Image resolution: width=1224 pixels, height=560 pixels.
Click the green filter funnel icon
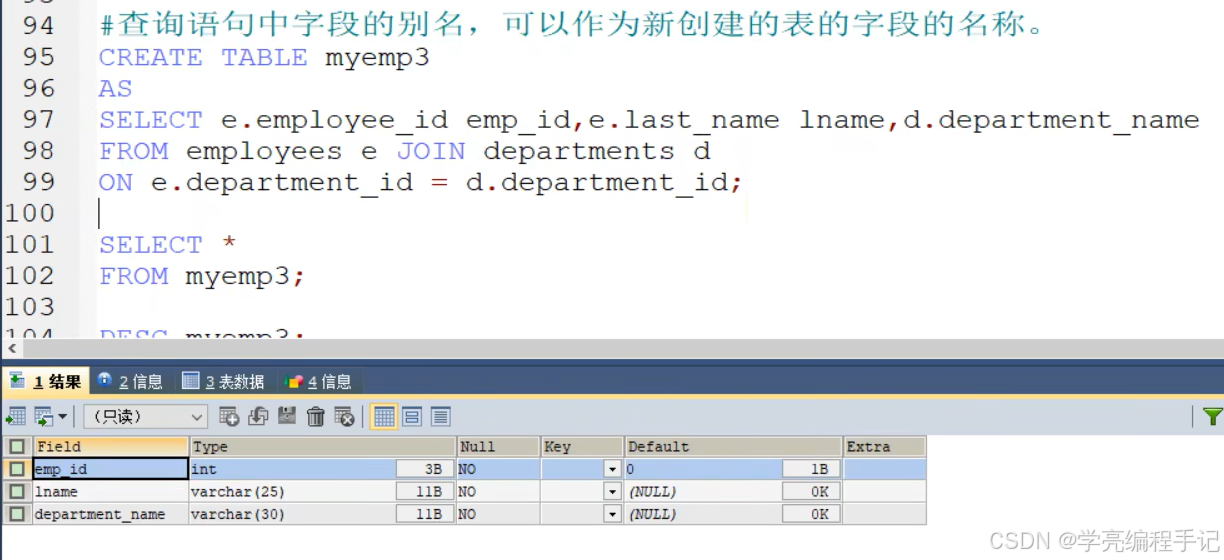point(1212,417)
